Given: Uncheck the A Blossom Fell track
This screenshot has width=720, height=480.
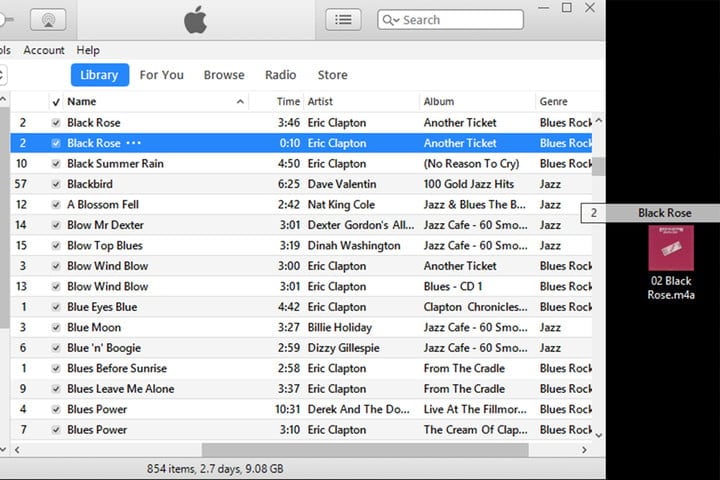Looking at the screenshot, I should [56, 204].
